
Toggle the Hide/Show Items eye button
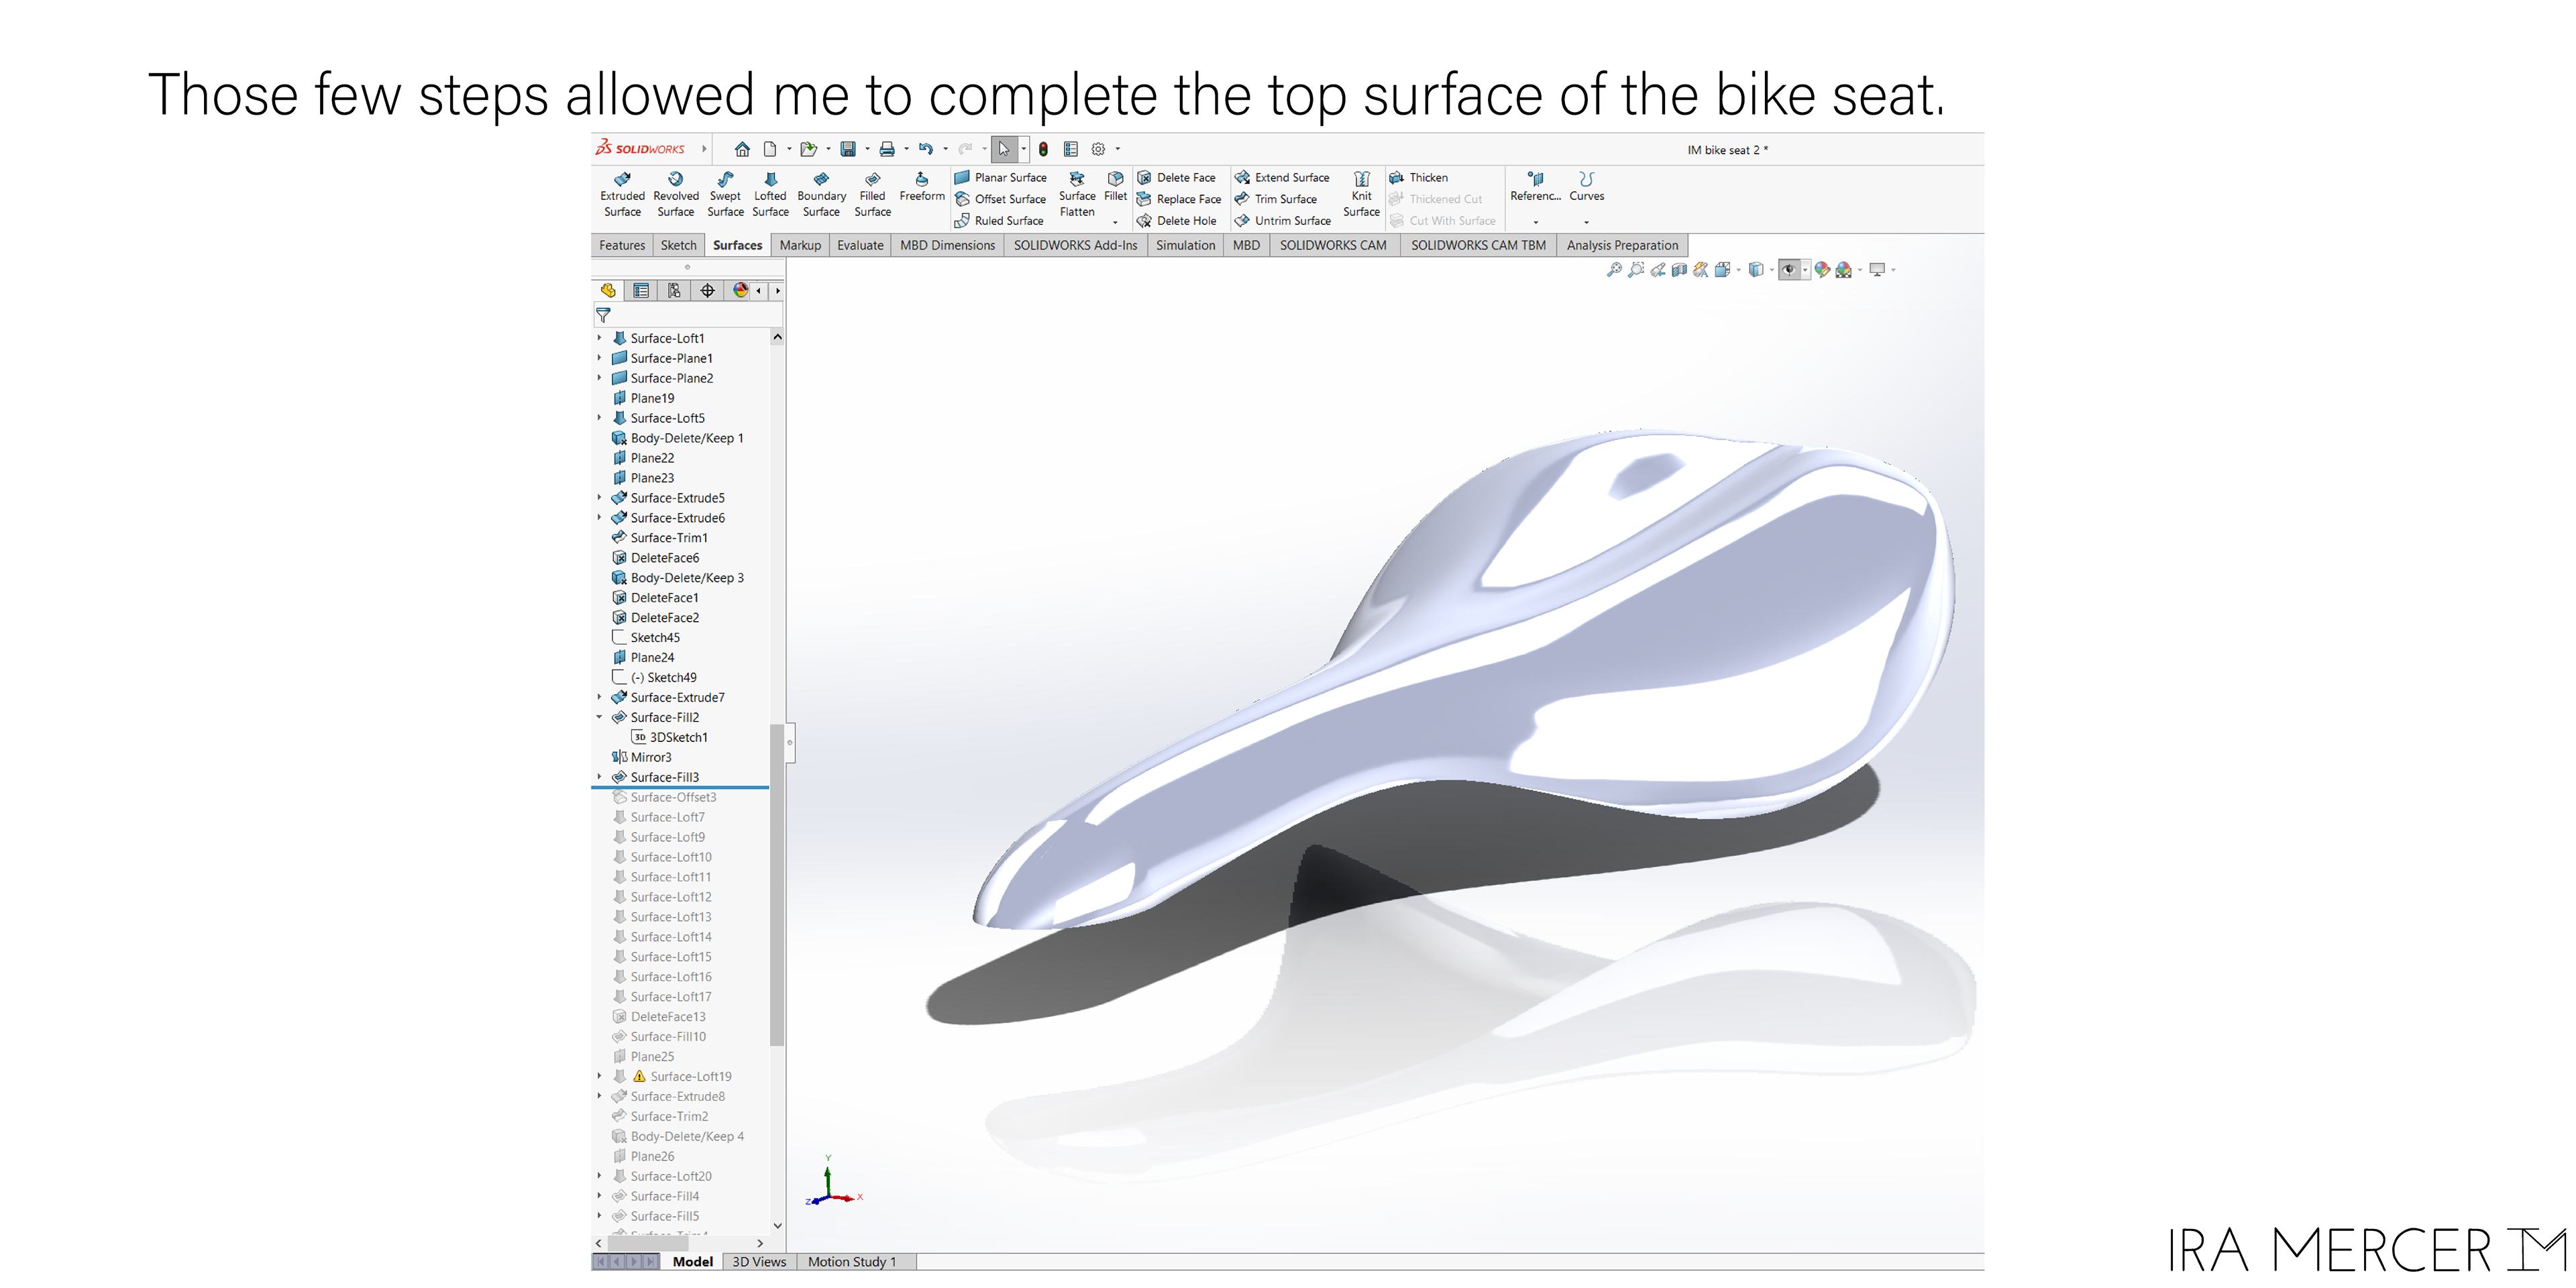click(x=1788, y=270)
